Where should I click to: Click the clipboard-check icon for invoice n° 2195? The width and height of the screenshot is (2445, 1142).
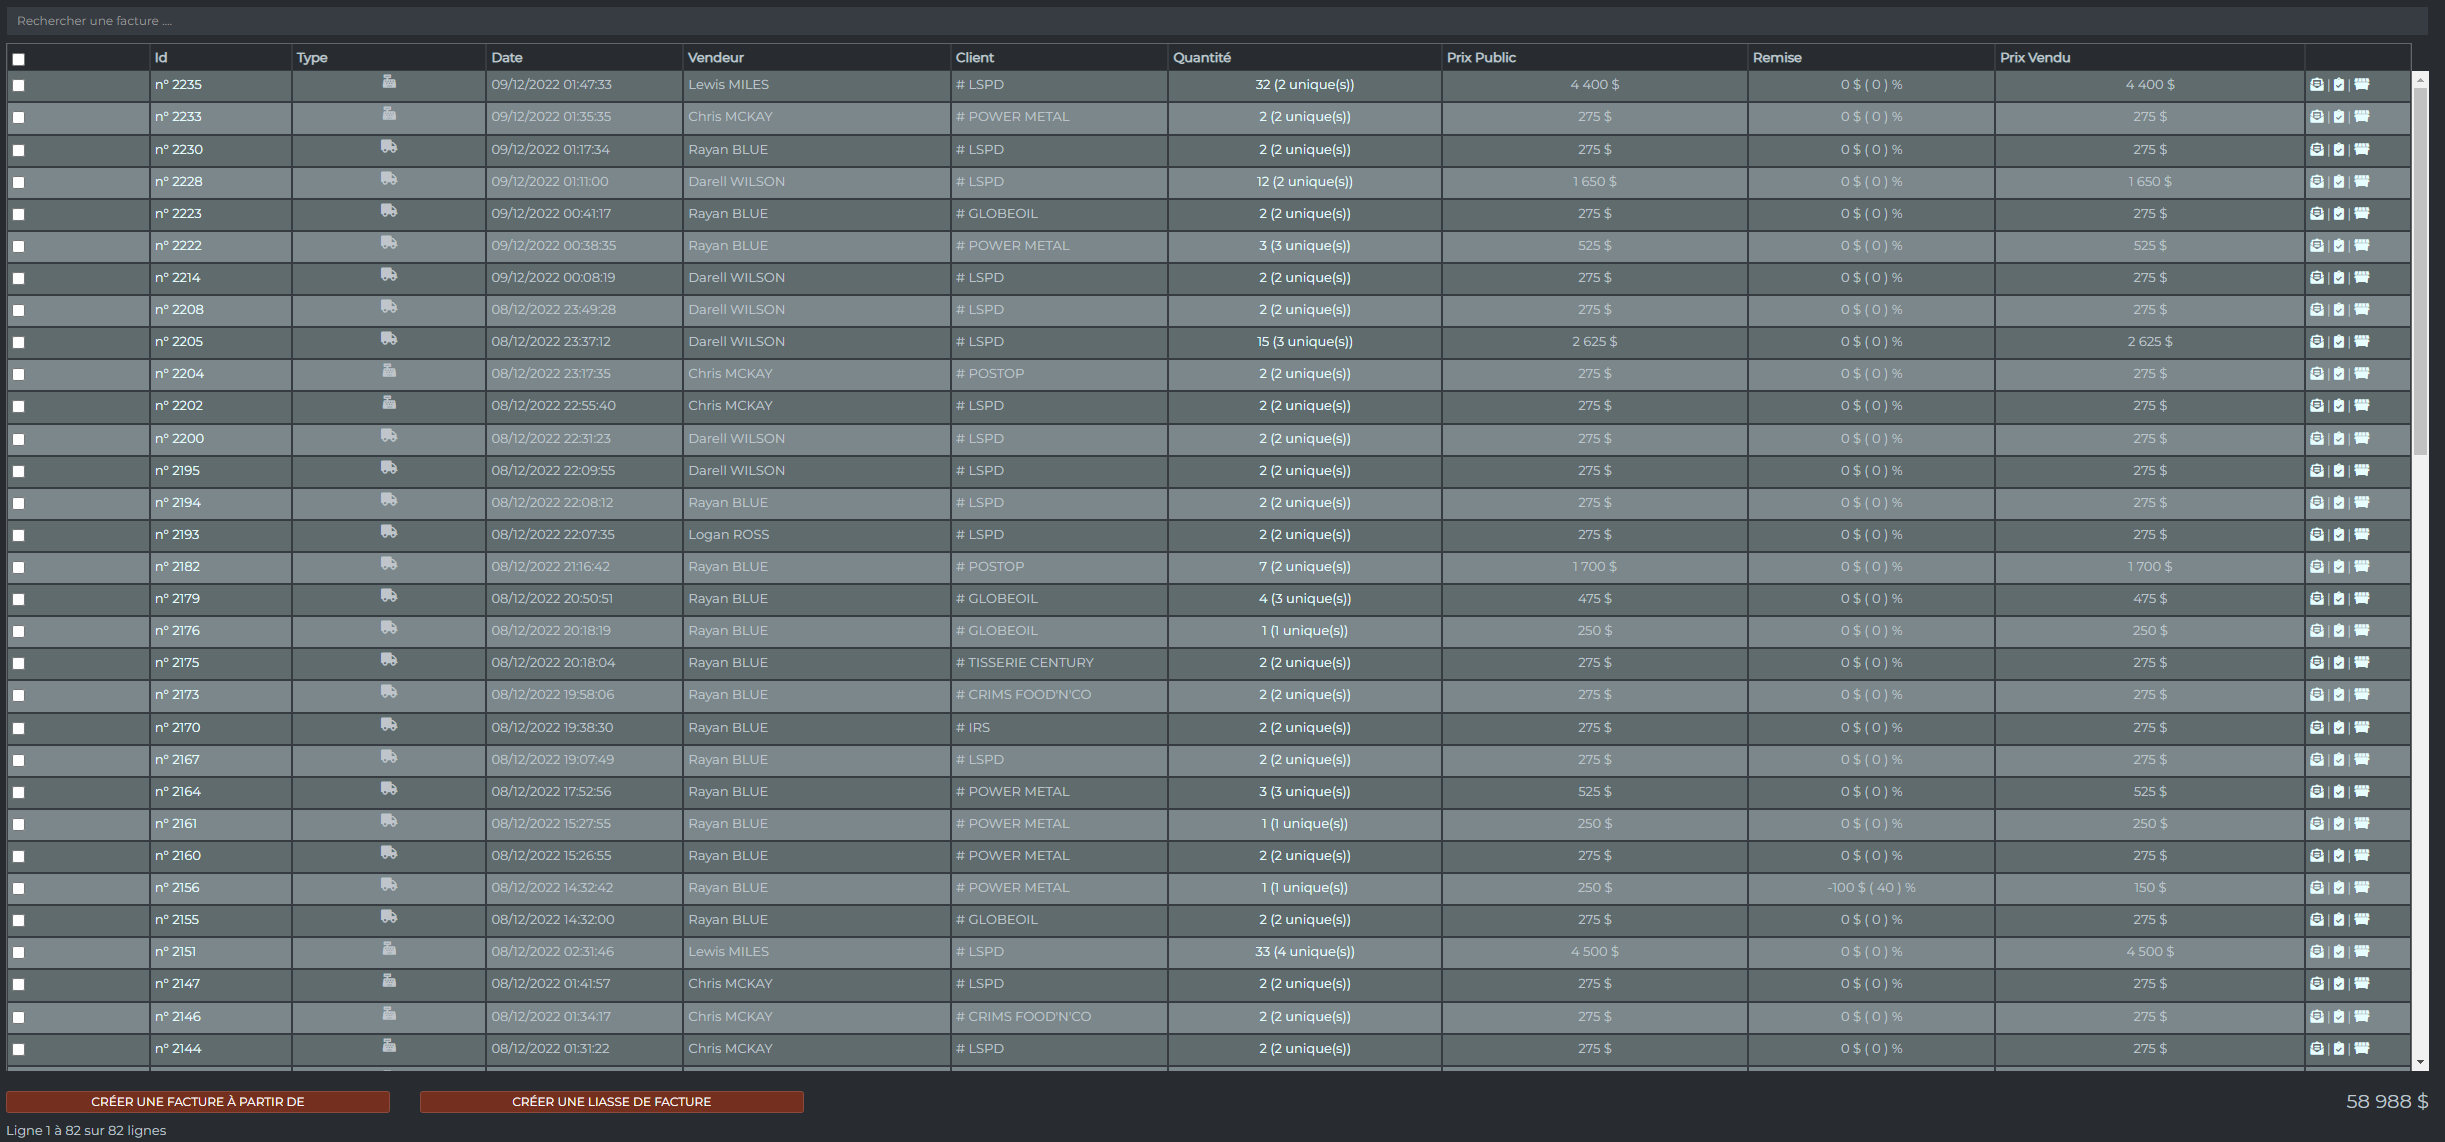click(x=2339, y=470)
